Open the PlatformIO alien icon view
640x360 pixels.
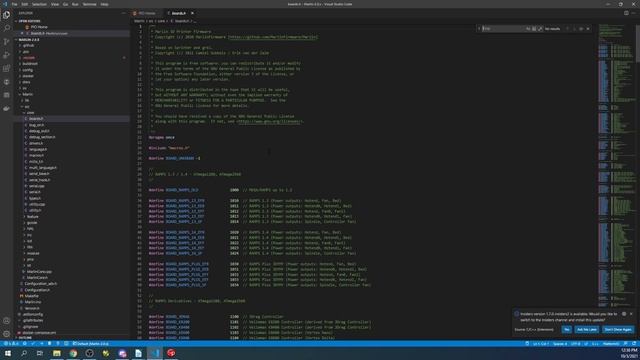7,82
